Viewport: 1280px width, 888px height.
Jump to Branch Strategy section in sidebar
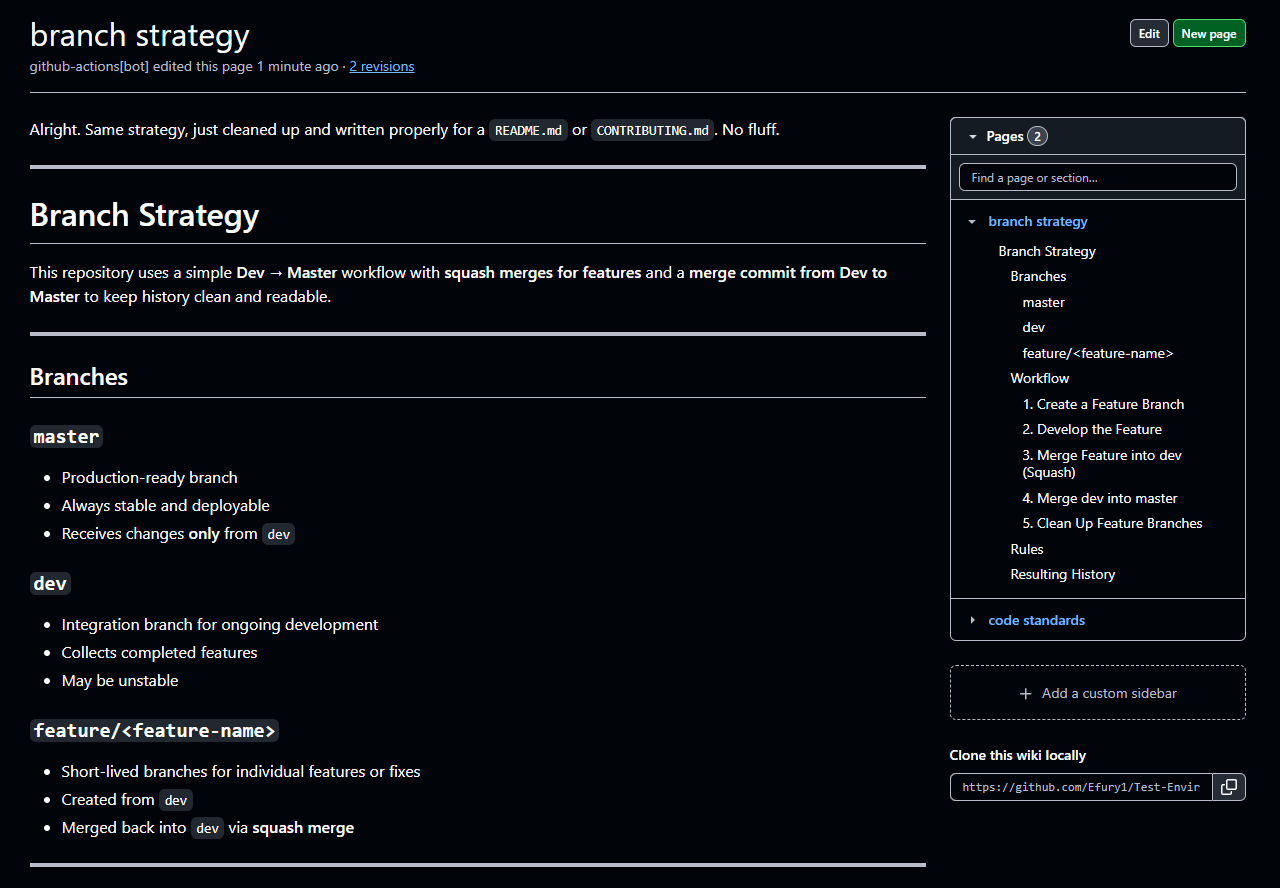coord(1047,252)
